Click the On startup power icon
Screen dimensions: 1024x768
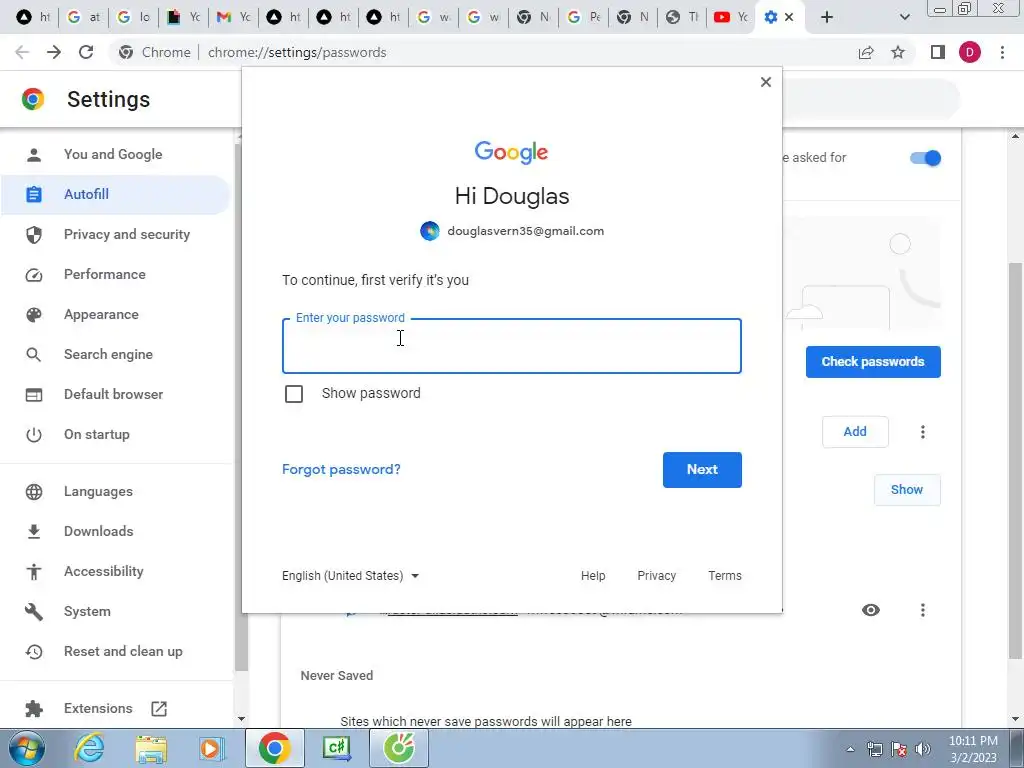(x=34, y=435)
